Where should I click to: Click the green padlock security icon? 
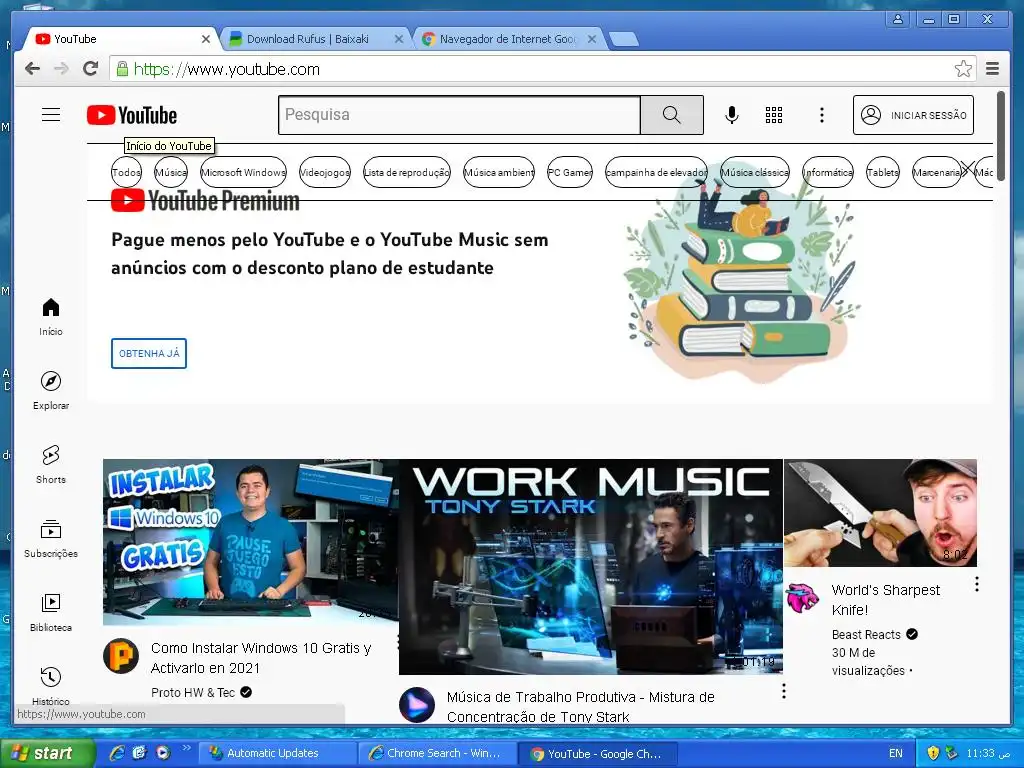(122, 69)
